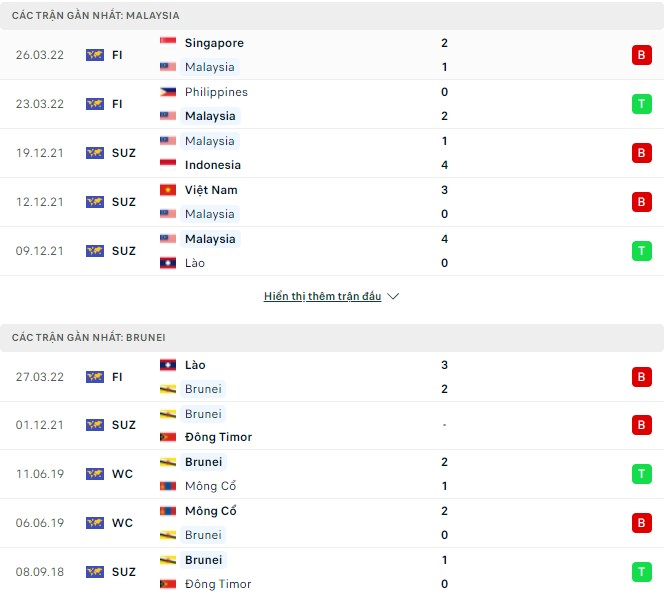This screenshot has width=672, height=598.
Task: Click the SUZ competition label on 12.12.21 row
Action: [x=124, y=202]
